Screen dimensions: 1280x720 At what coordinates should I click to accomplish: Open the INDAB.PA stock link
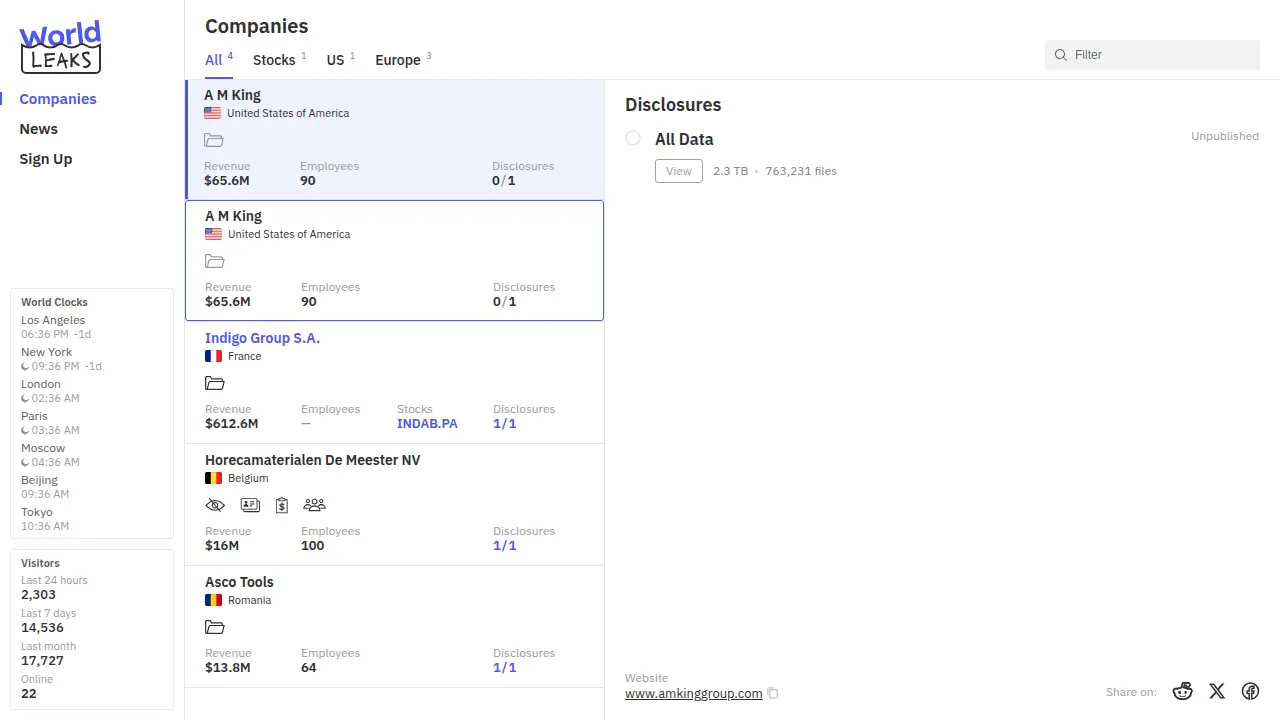(427, 424)
